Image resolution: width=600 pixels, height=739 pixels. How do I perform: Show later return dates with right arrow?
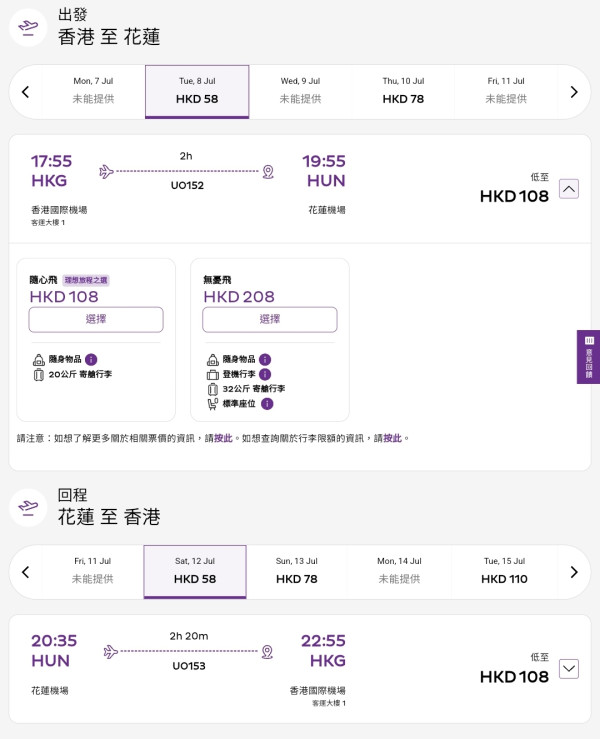pos(574,572)
